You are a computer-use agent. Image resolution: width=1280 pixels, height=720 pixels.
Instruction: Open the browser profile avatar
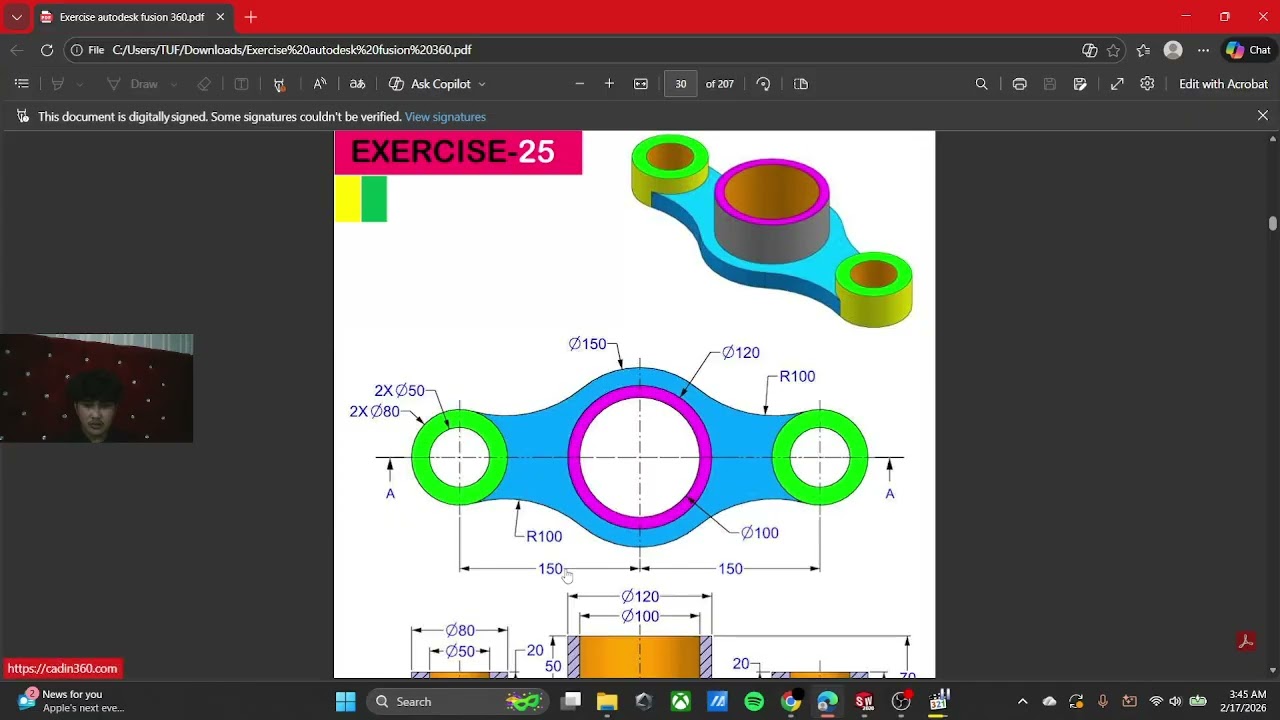[x=1173, y=50]
